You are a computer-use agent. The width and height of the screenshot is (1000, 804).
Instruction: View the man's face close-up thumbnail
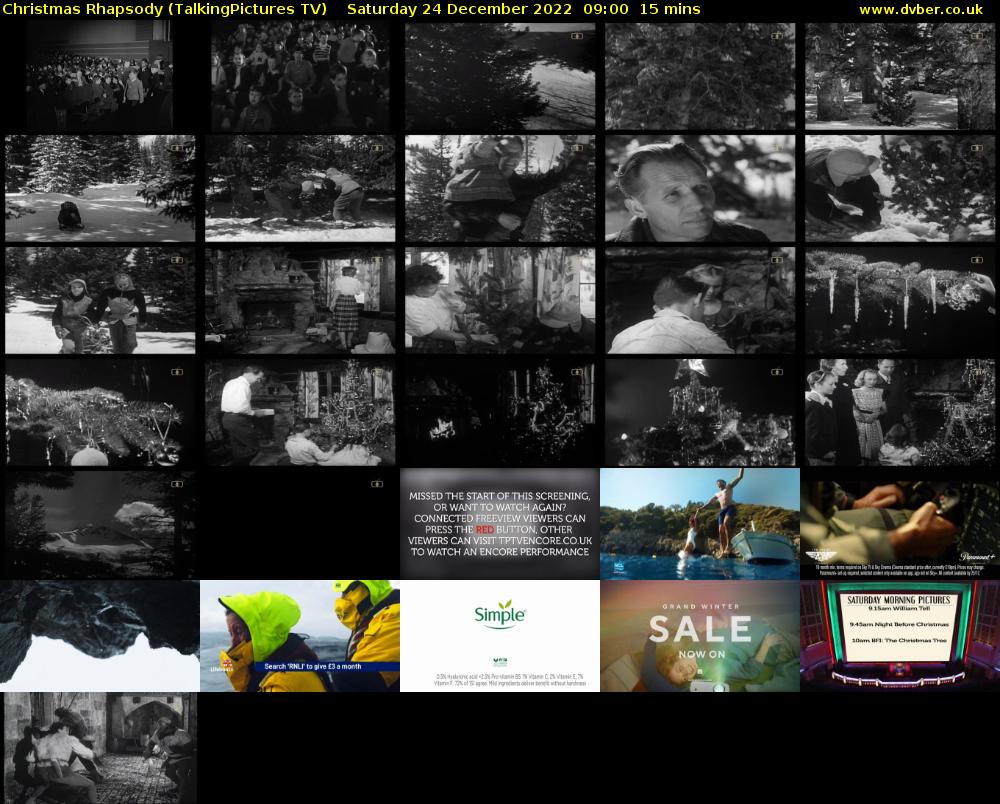(x=700, y=188)
